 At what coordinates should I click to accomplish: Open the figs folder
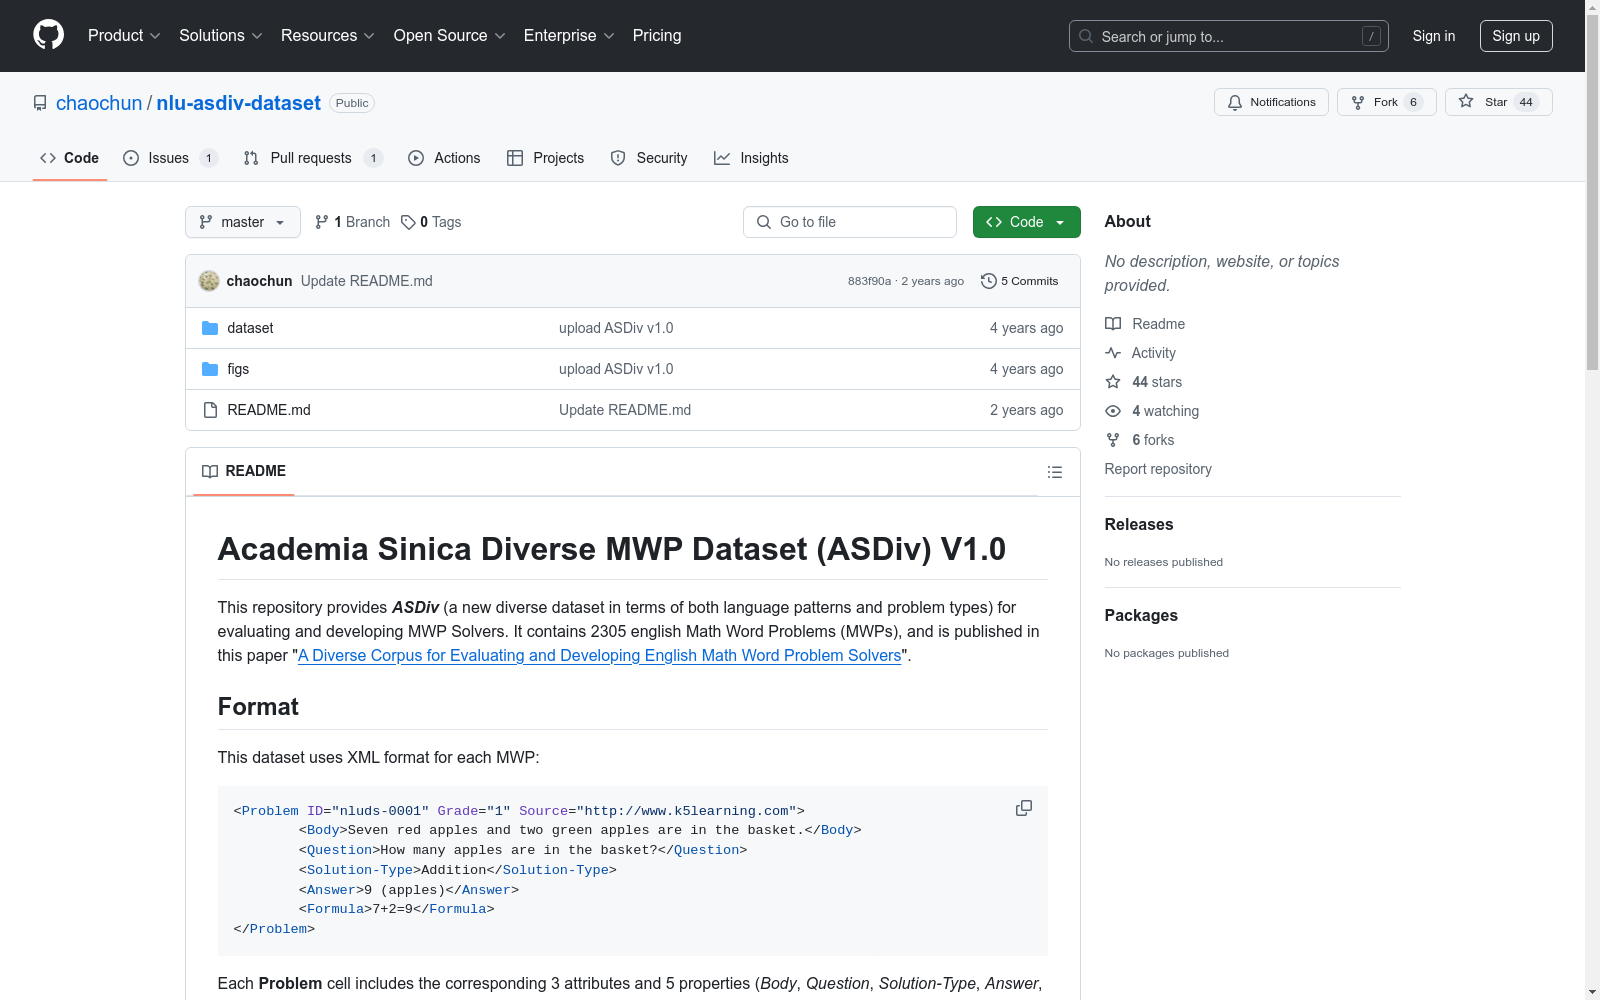click(x=238, y=369)
